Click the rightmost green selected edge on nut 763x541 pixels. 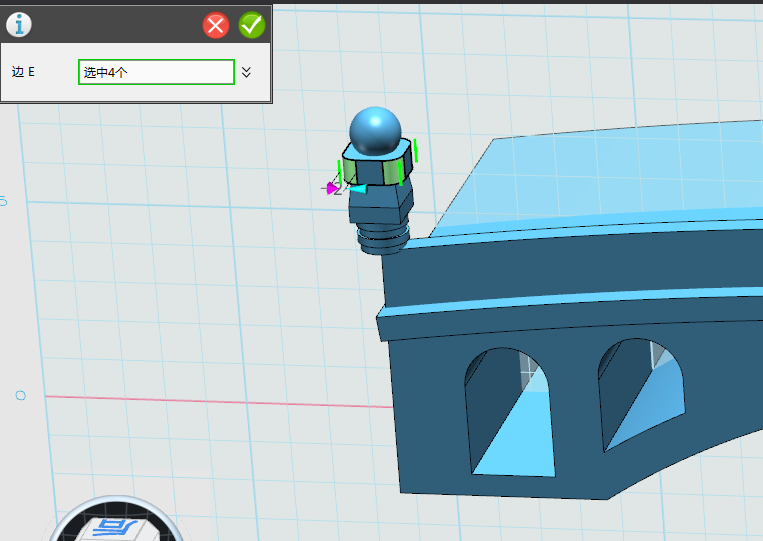416,150
